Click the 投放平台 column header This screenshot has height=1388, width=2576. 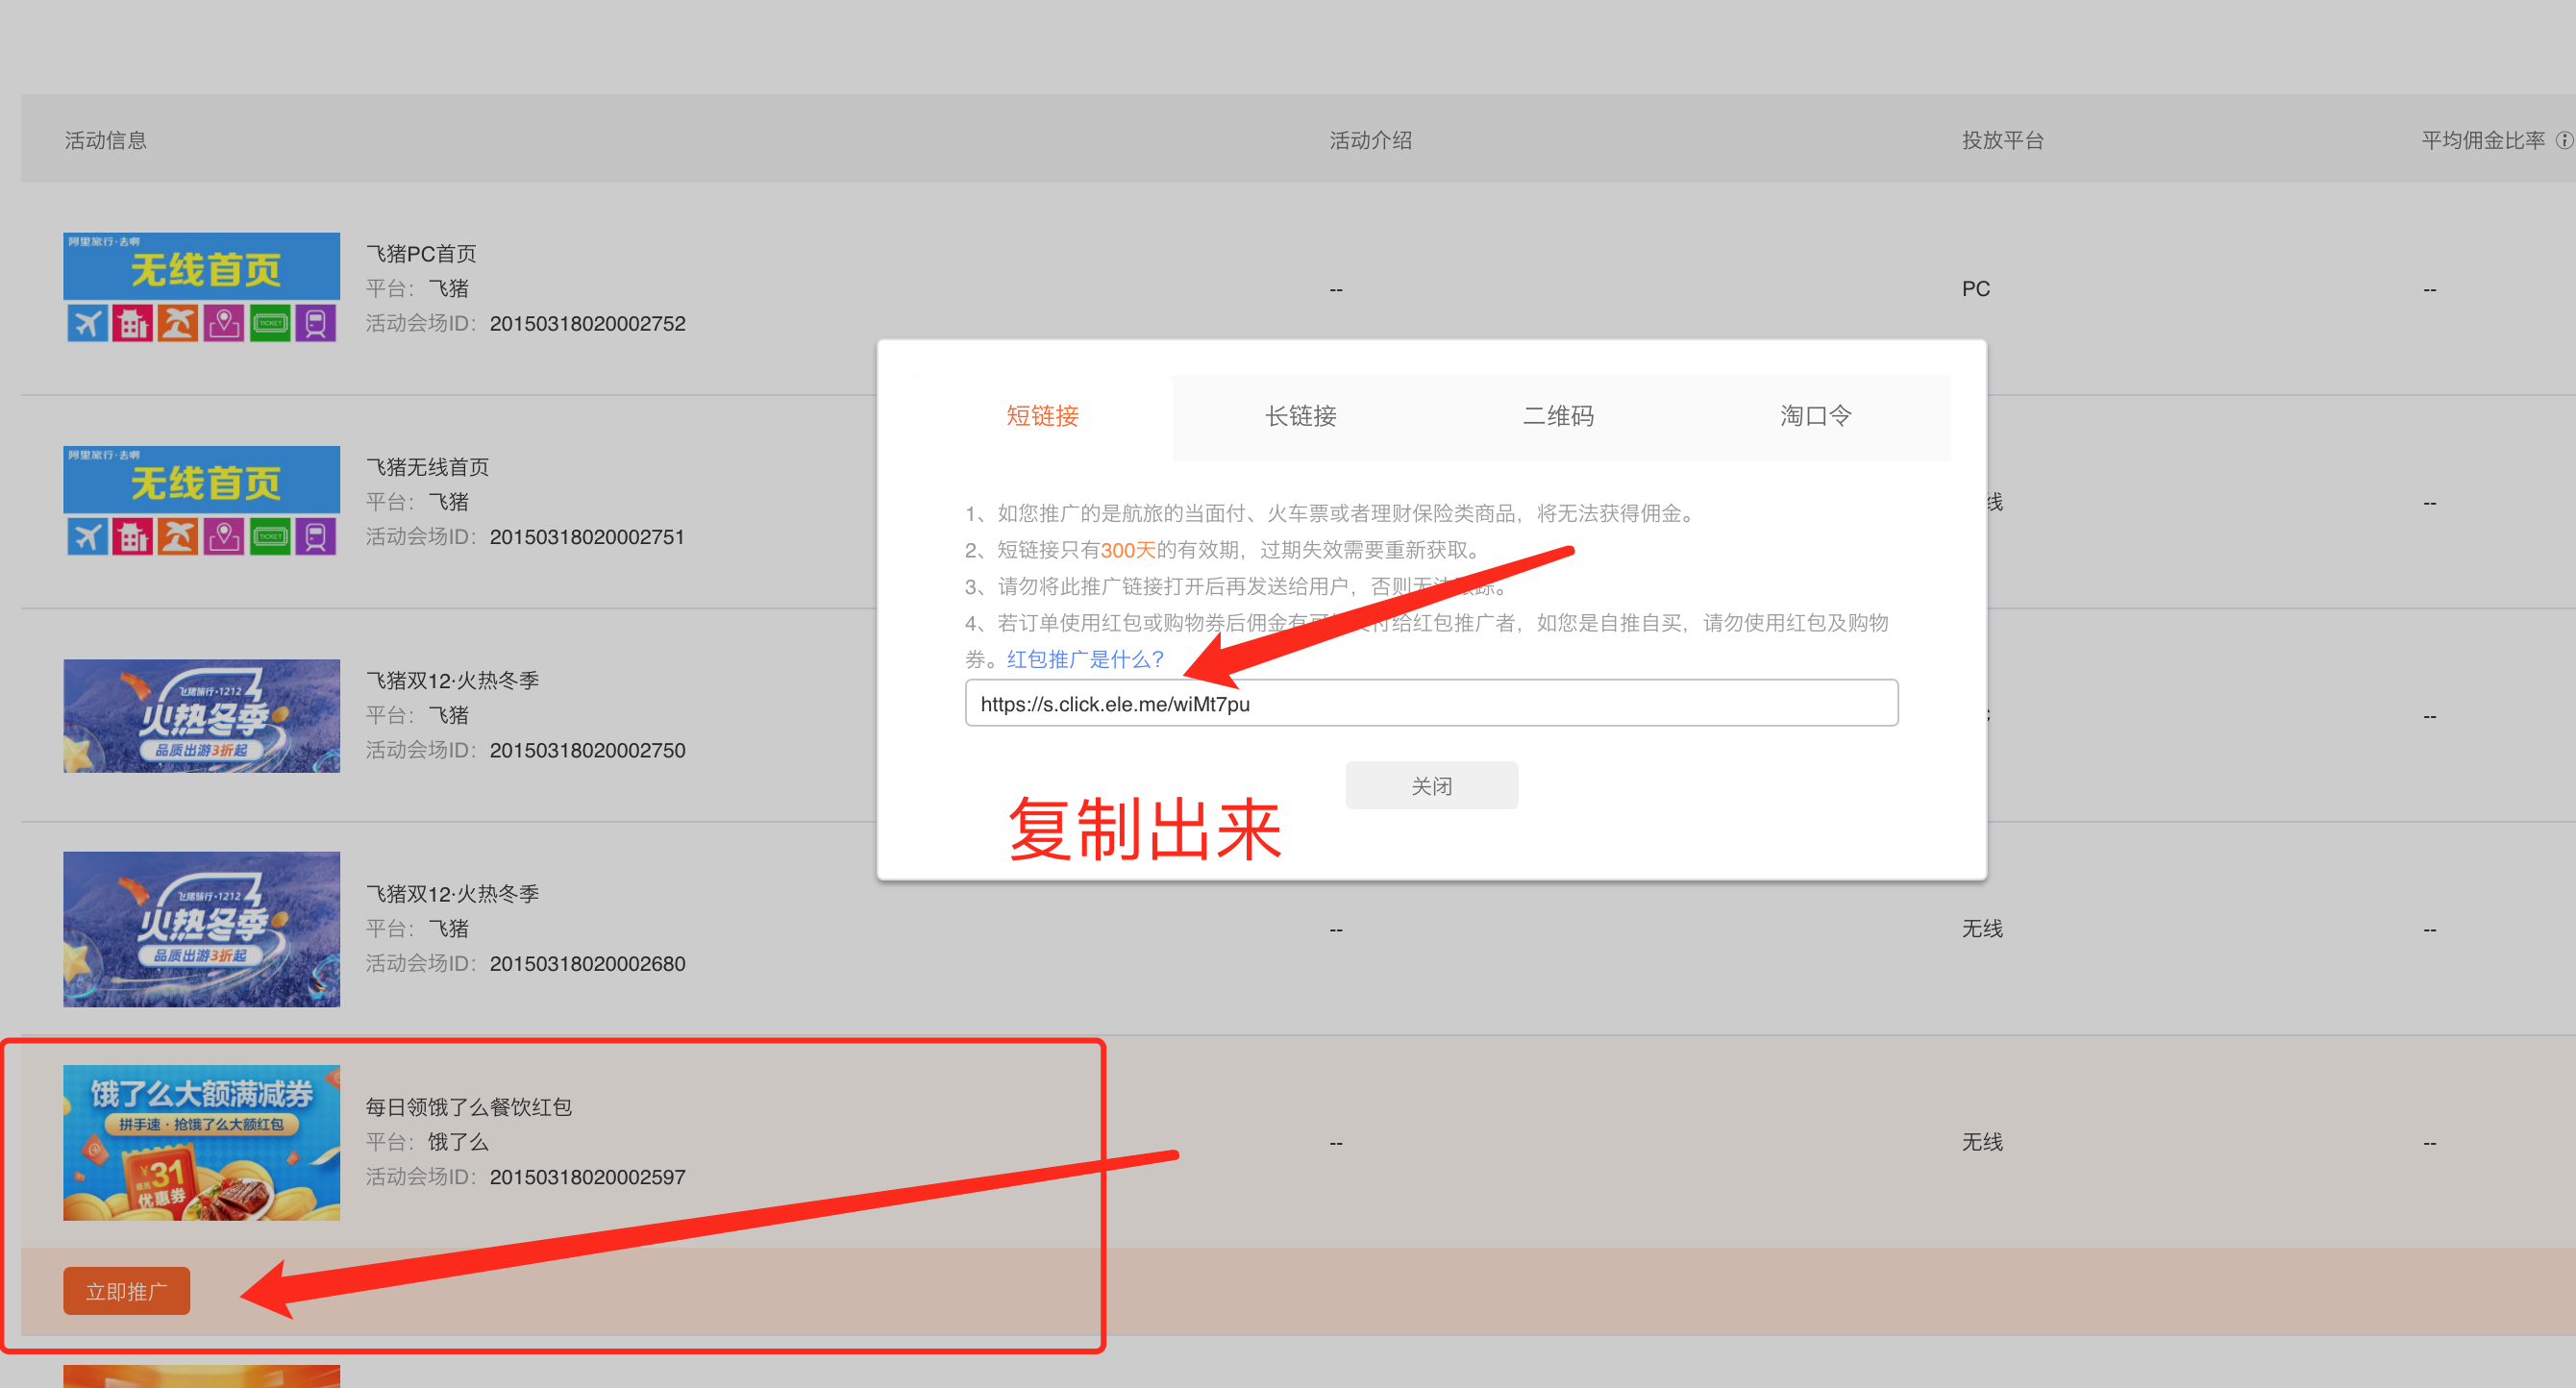click(2002, 141)
